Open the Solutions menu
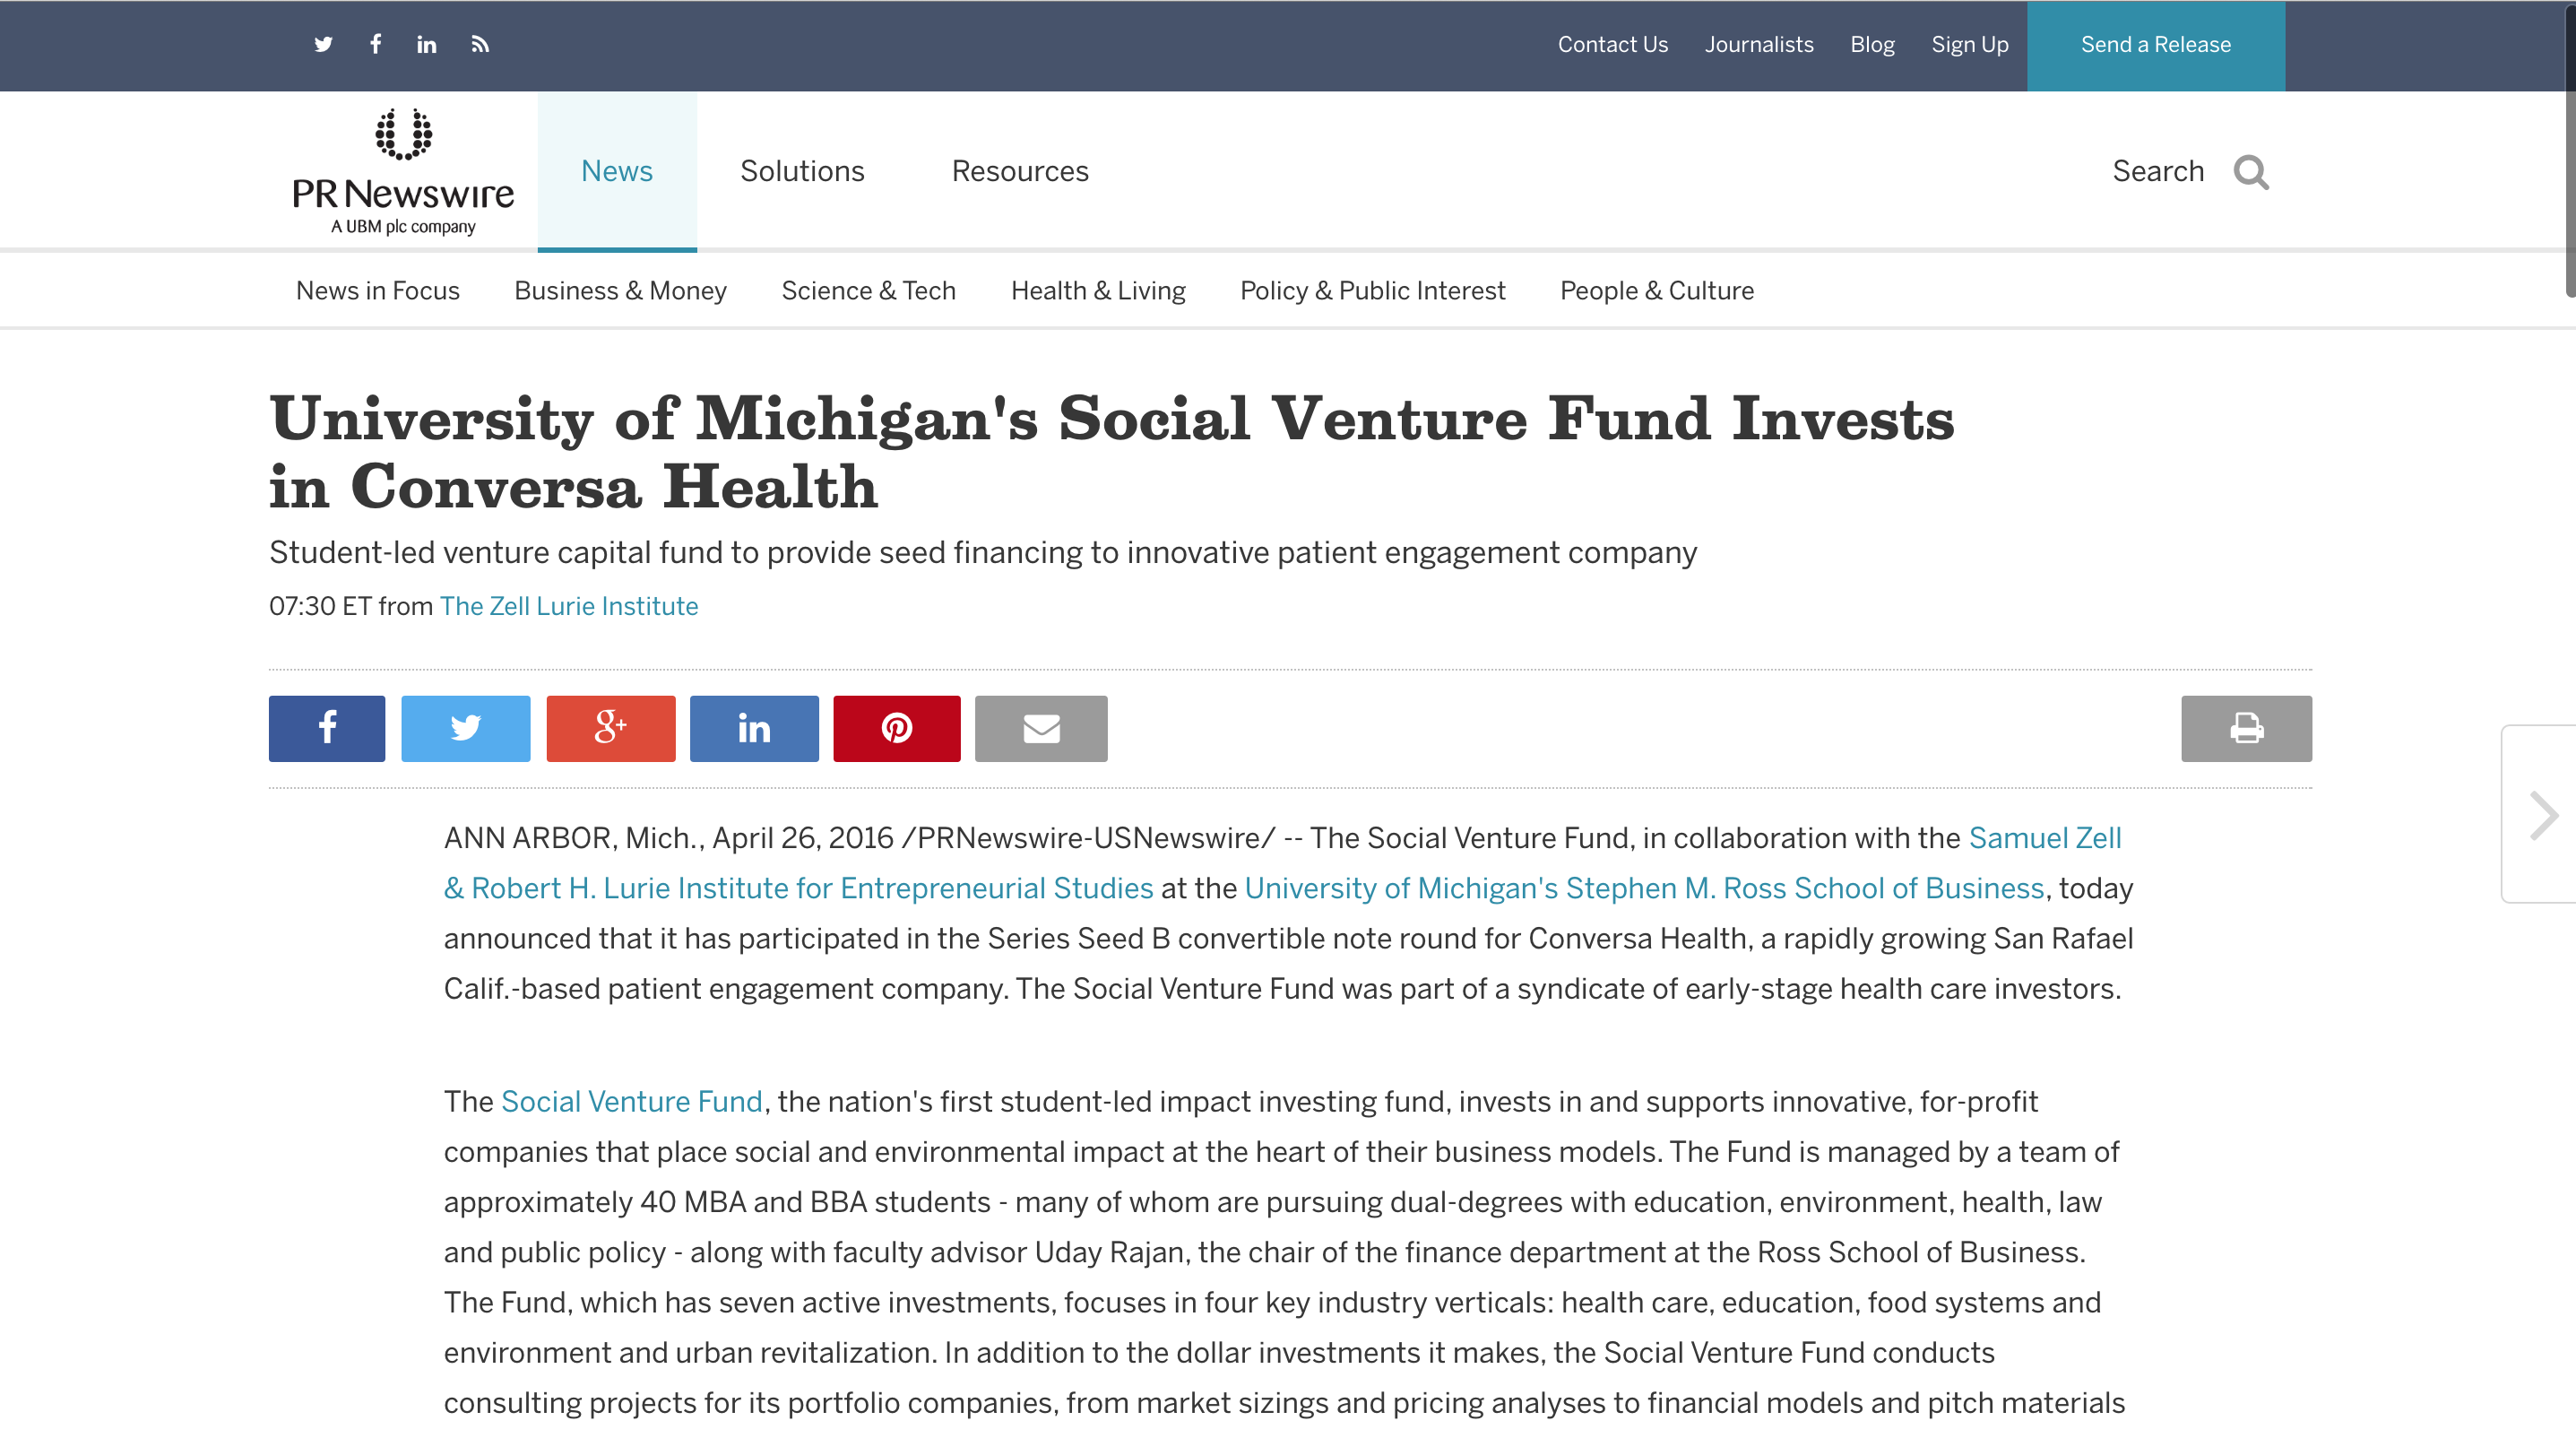The image size is (2576, 1438). click(x=802, y=171)
